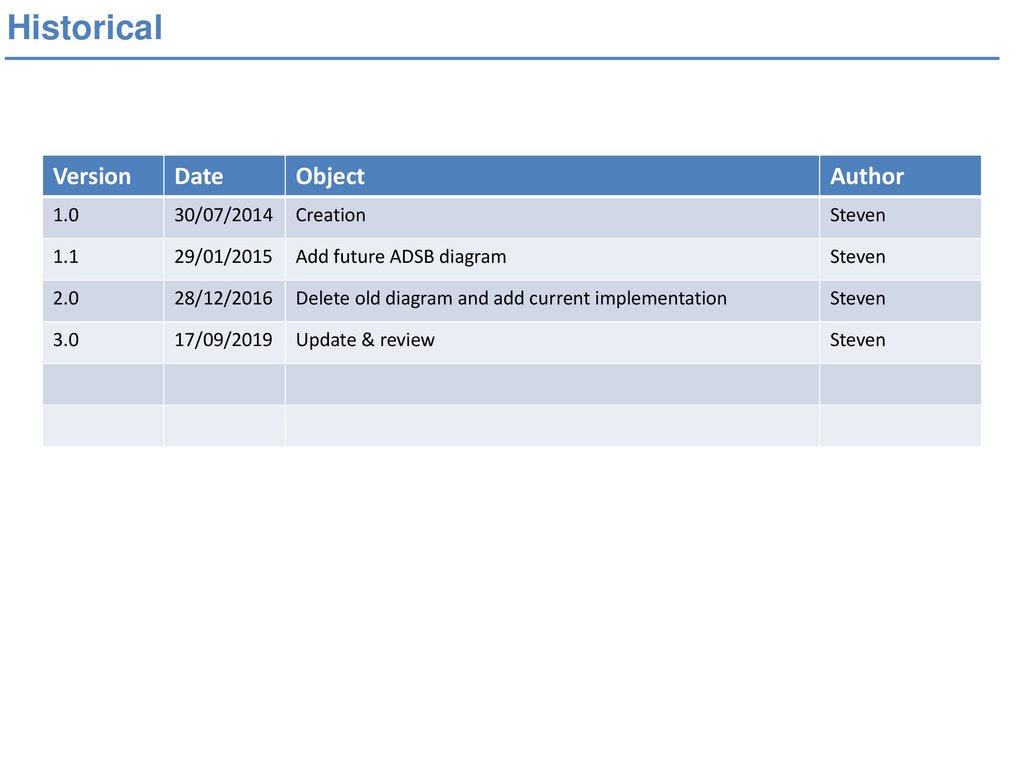Click the date 30/07/2014 cell
1024x767 pixels.
pyautogui.click(x=223, y=215)
